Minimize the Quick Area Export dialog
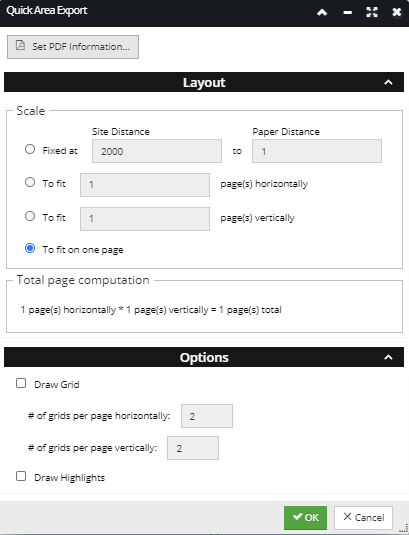 click(348, 13)
